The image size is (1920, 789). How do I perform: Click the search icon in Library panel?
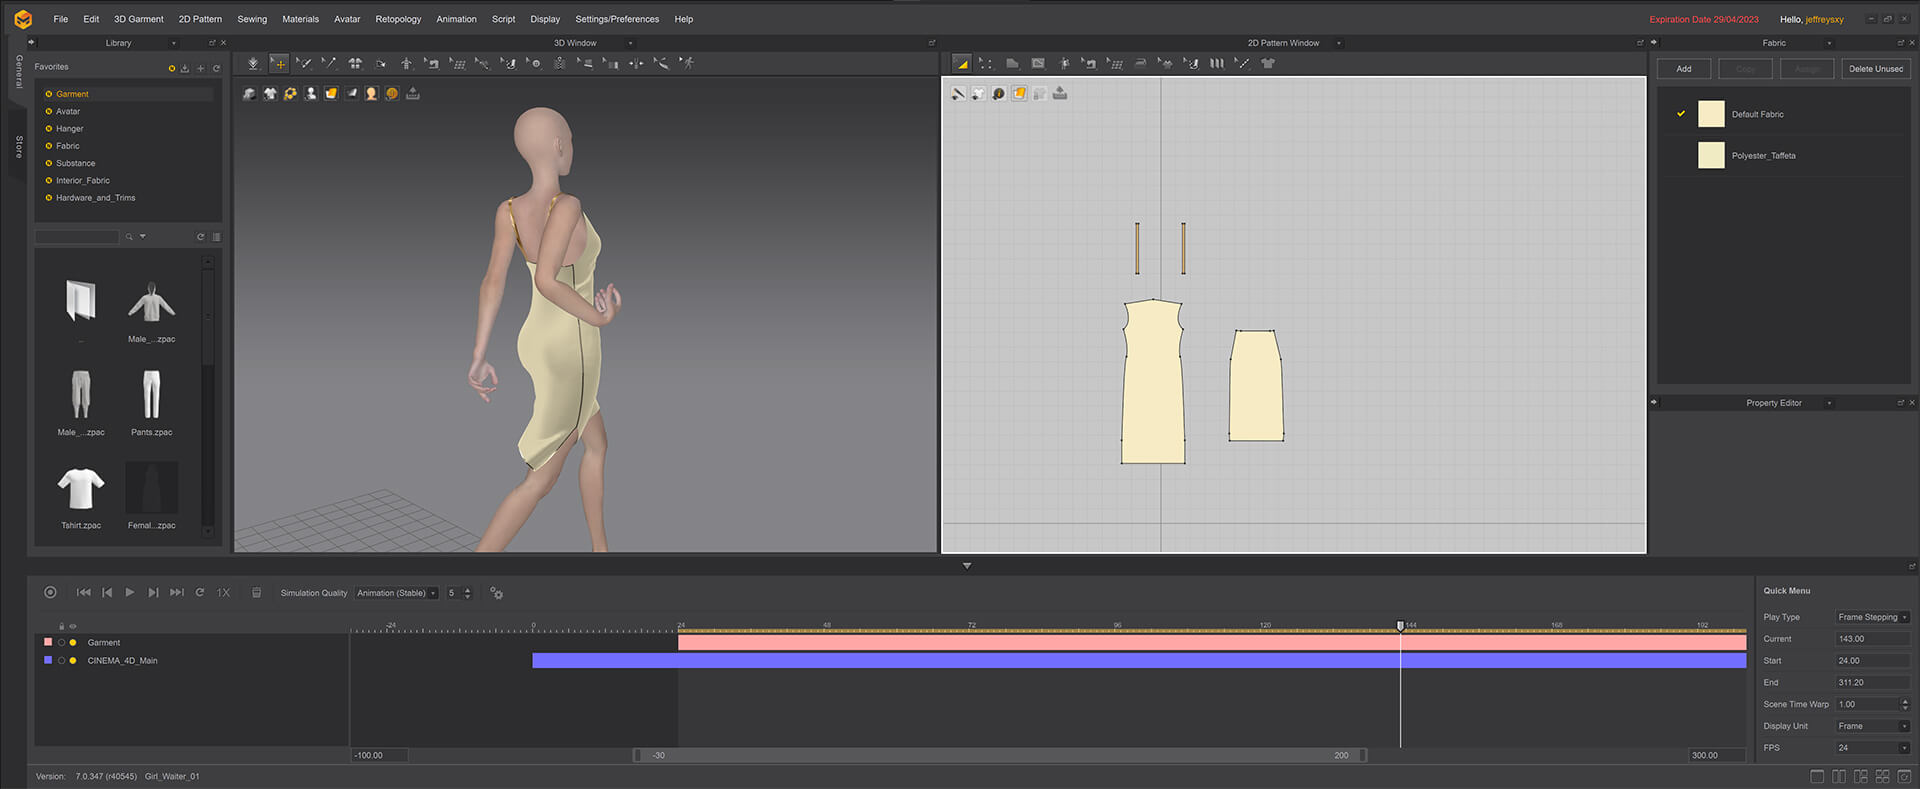129,237
